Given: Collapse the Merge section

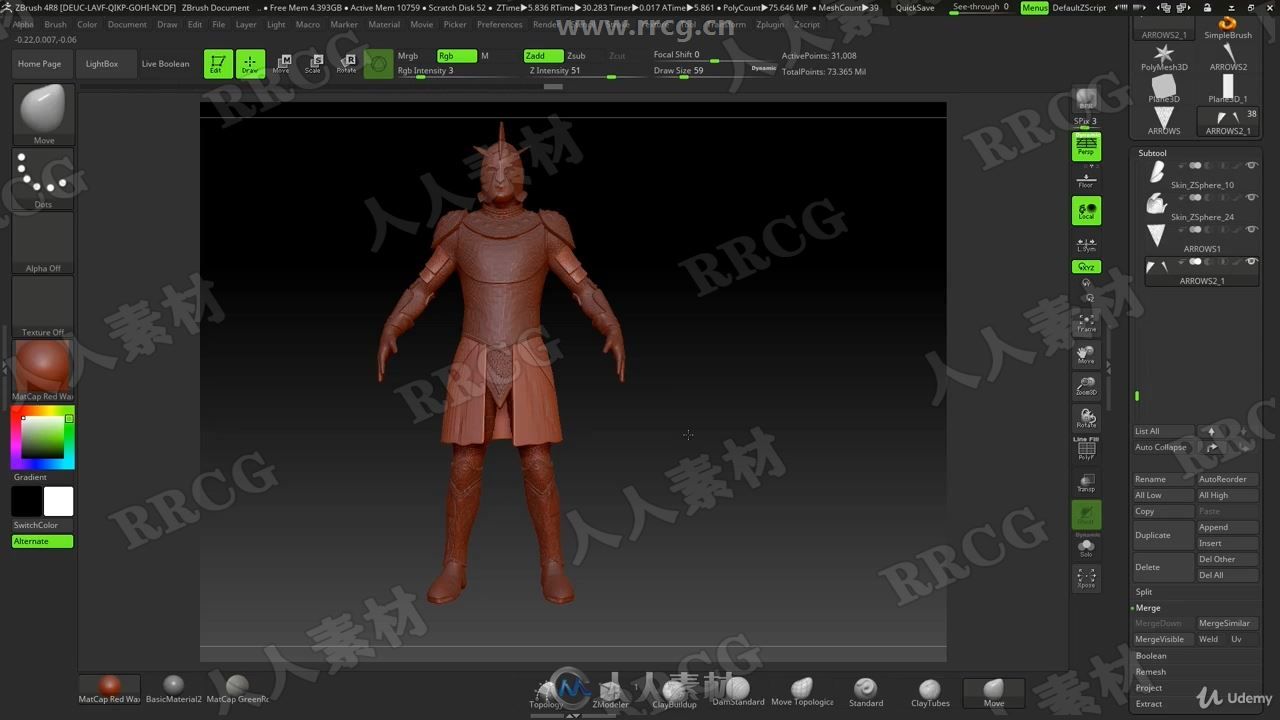Looking at the screenshot, I should pyautogui.click(x=1148, y=608).
